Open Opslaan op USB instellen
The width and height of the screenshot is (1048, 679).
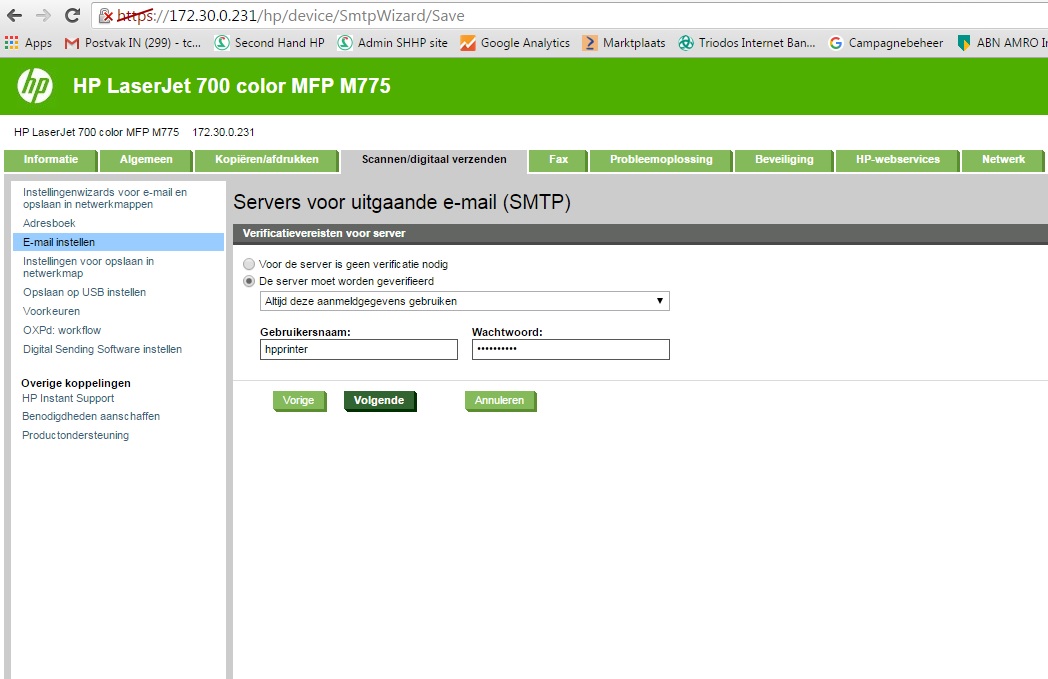pos(84,292)
